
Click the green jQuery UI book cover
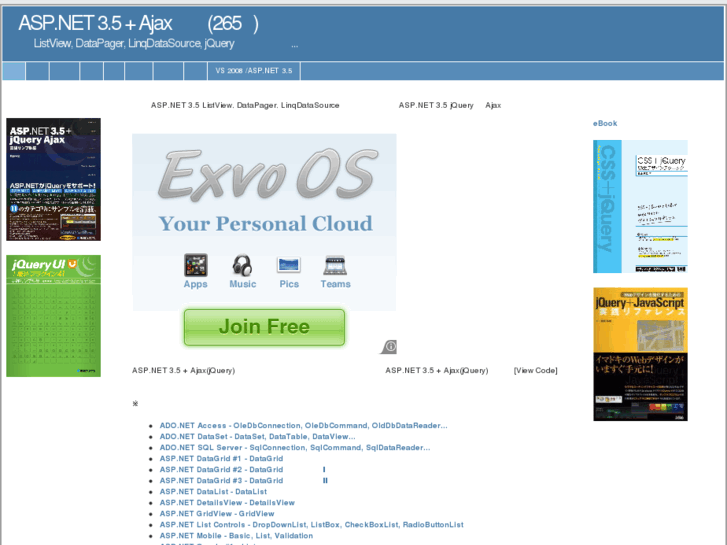53,316
